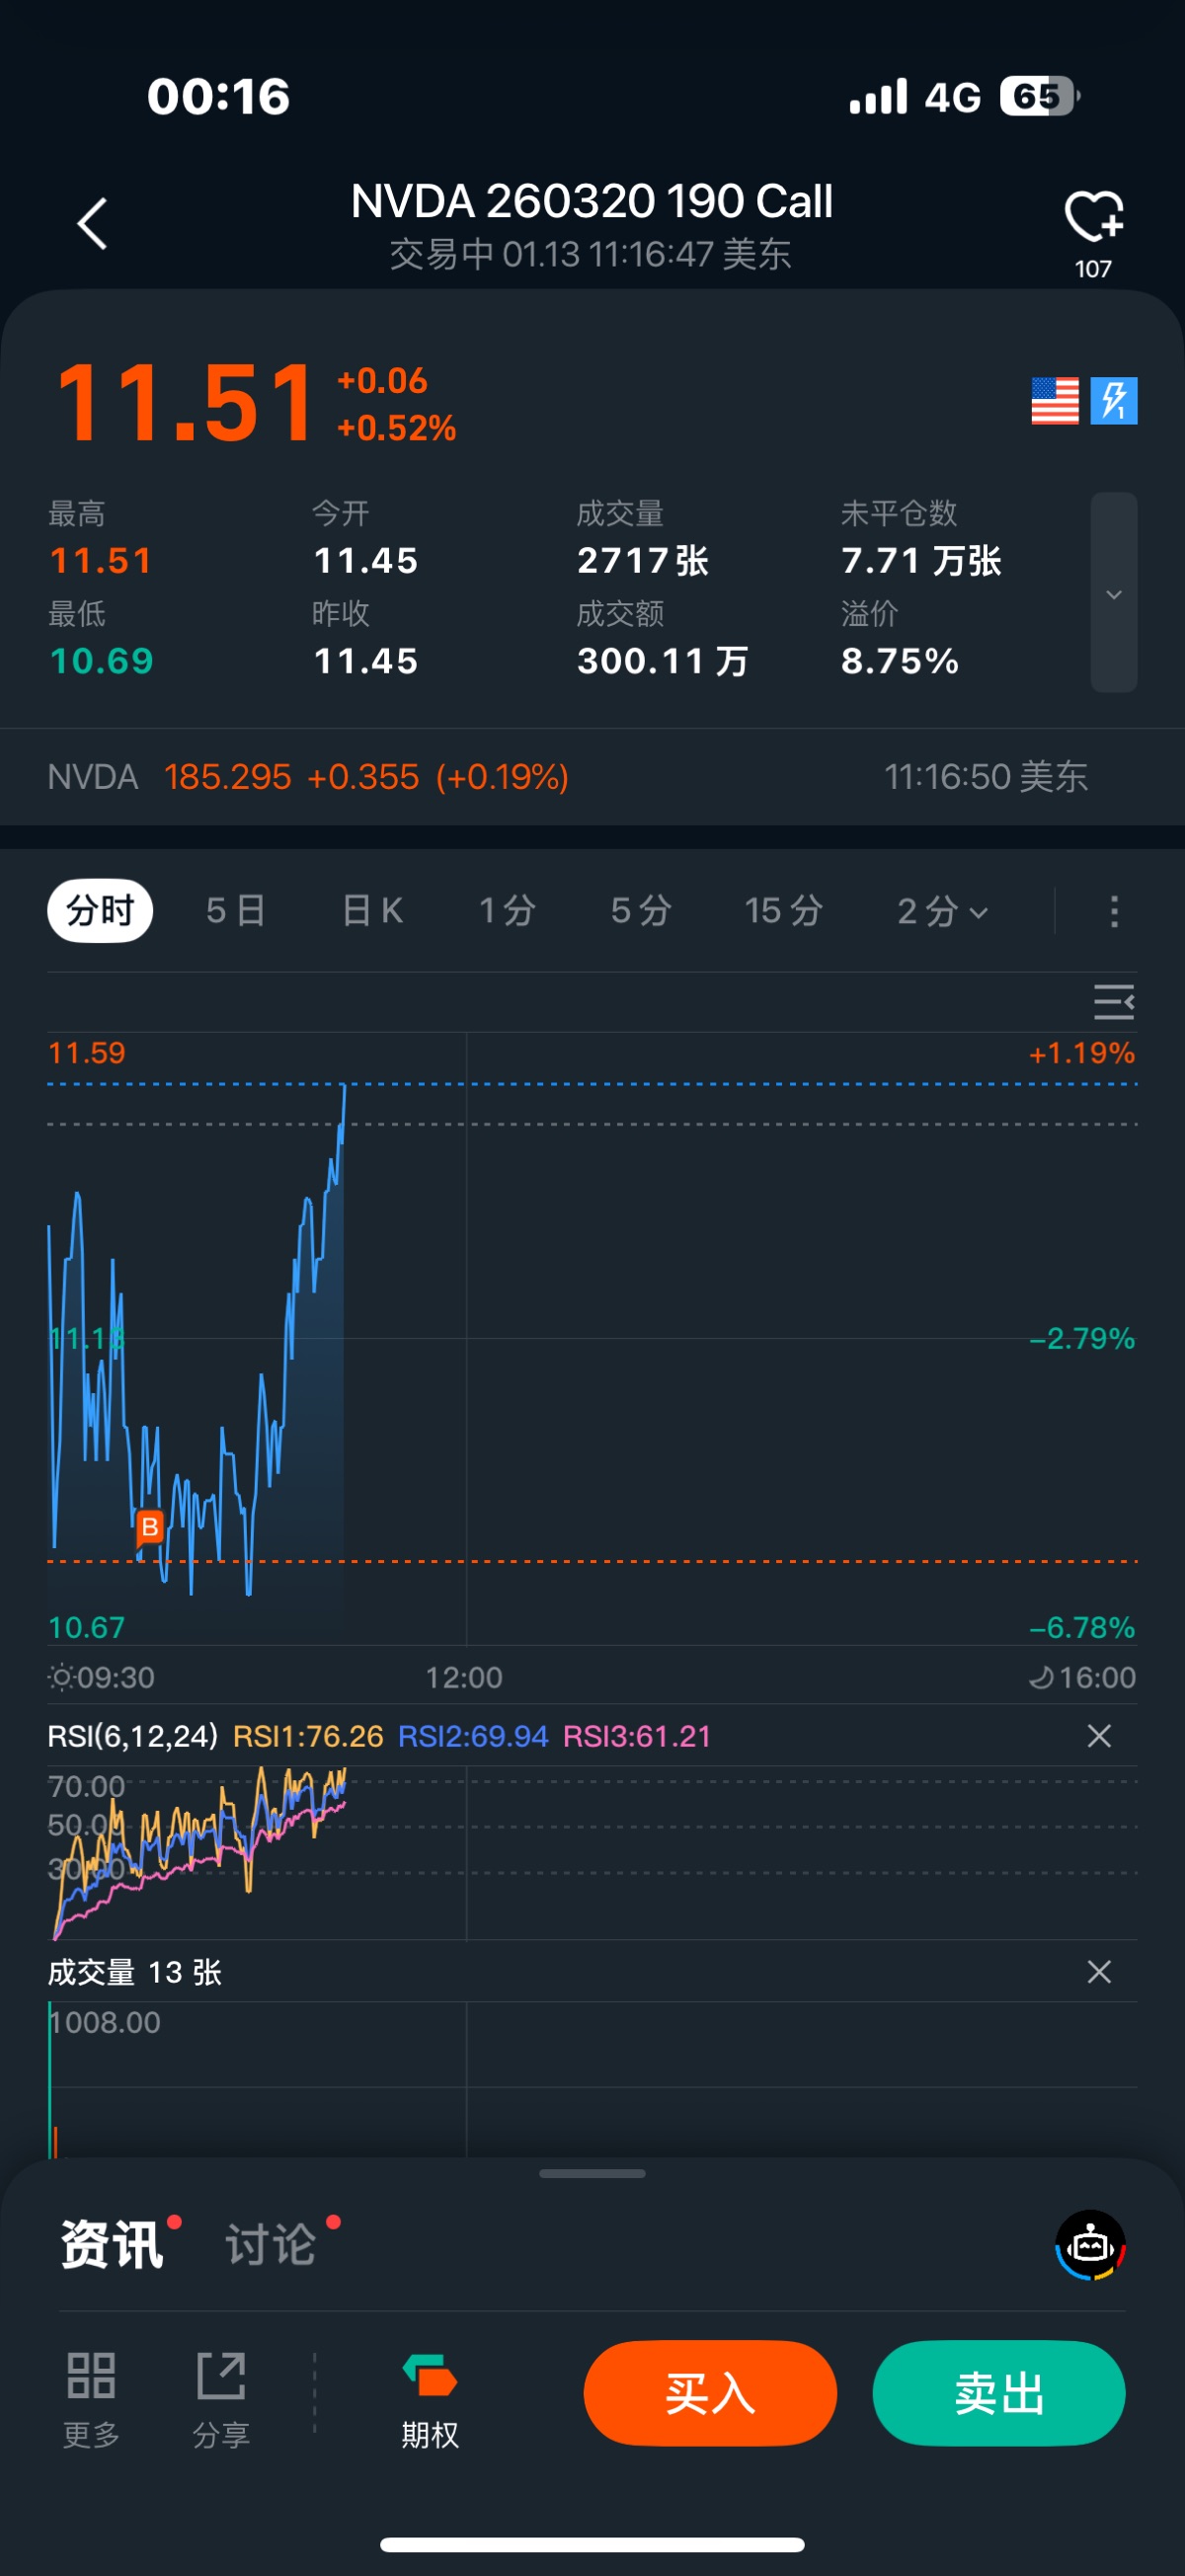Tap the back arrow icon
1185x2576 pixels.
92,223
